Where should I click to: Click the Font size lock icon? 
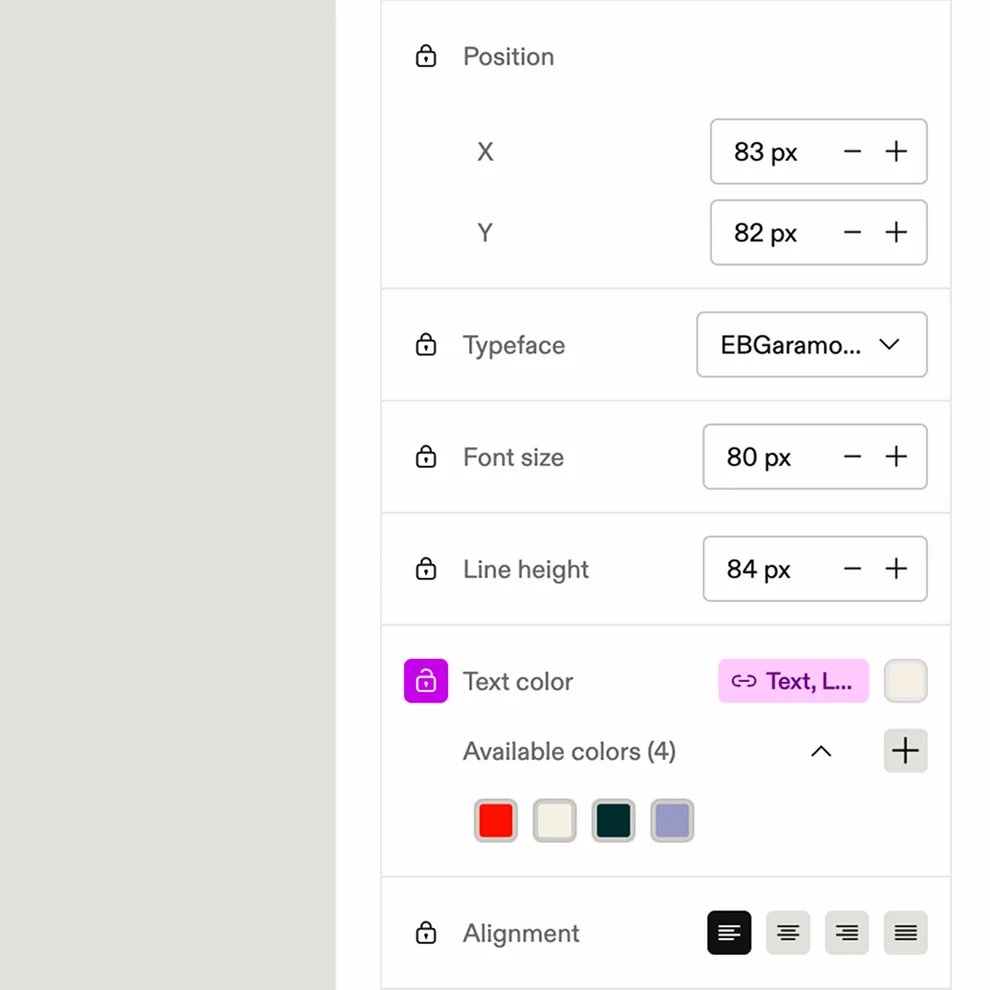pyautogui.click(x=426, y=456)
